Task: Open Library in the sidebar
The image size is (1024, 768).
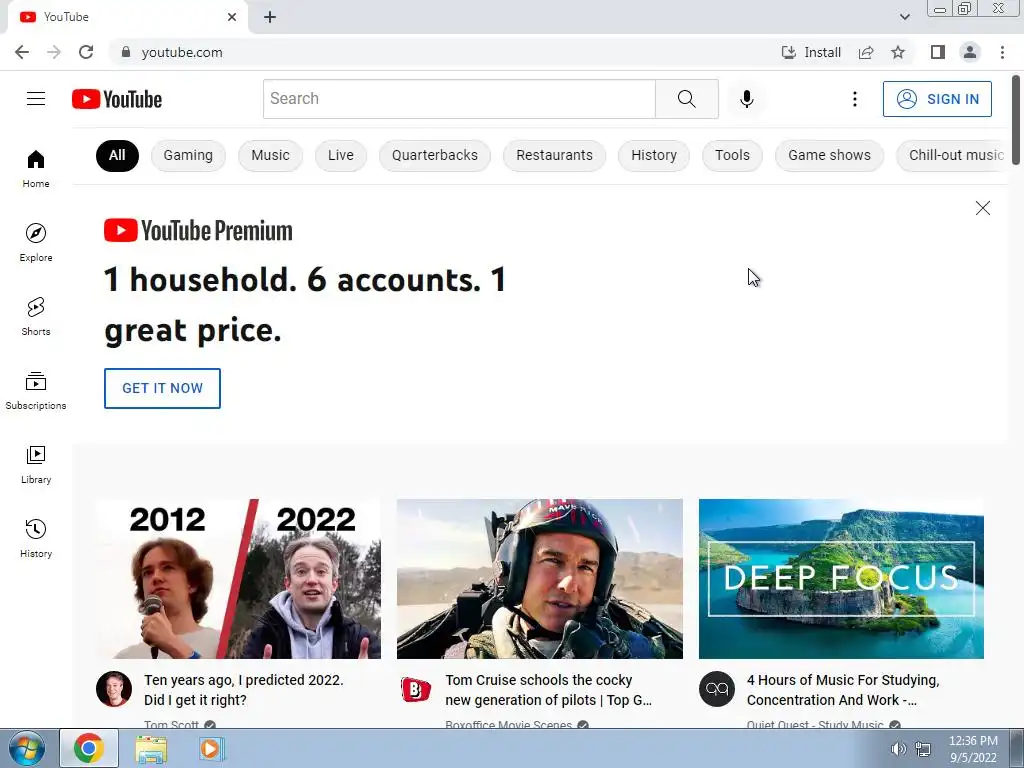Action: click(x=36, y=464)
